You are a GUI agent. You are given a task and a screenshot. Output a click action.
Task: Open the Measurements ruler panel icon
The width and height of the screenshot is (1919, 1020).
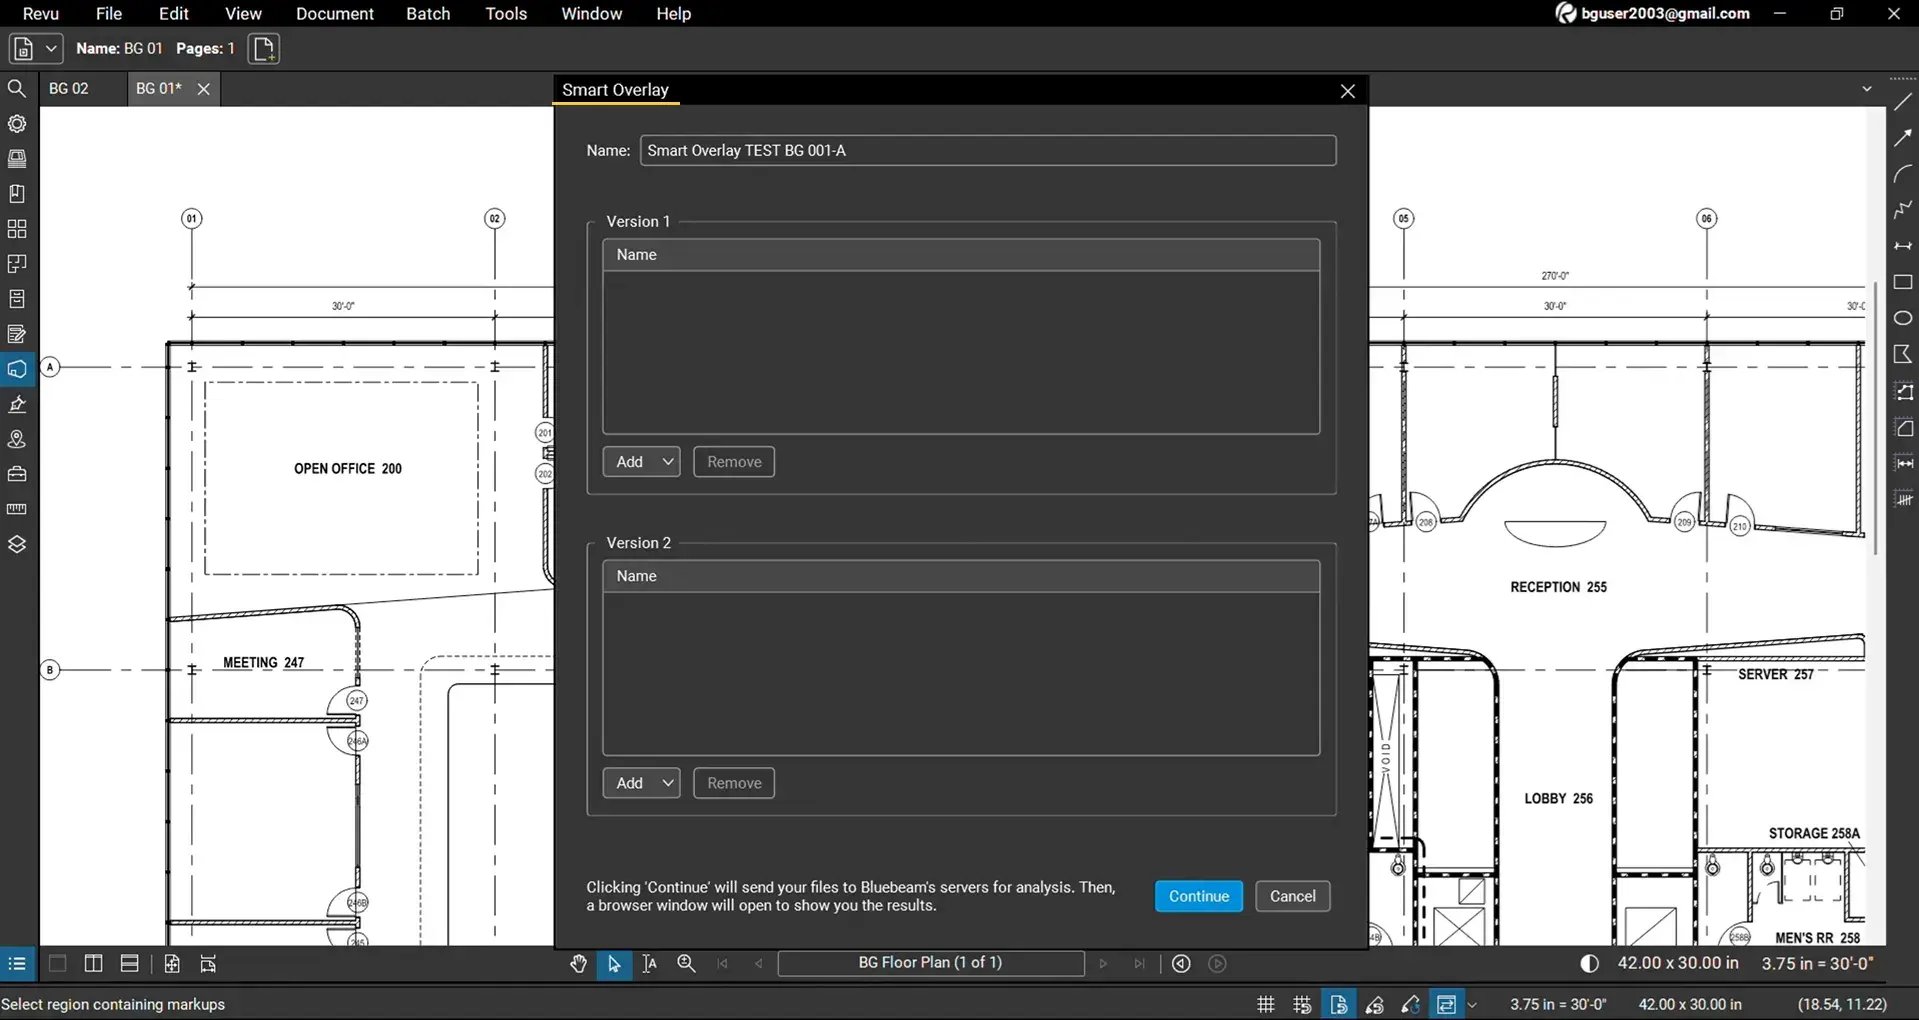[17, 509]
